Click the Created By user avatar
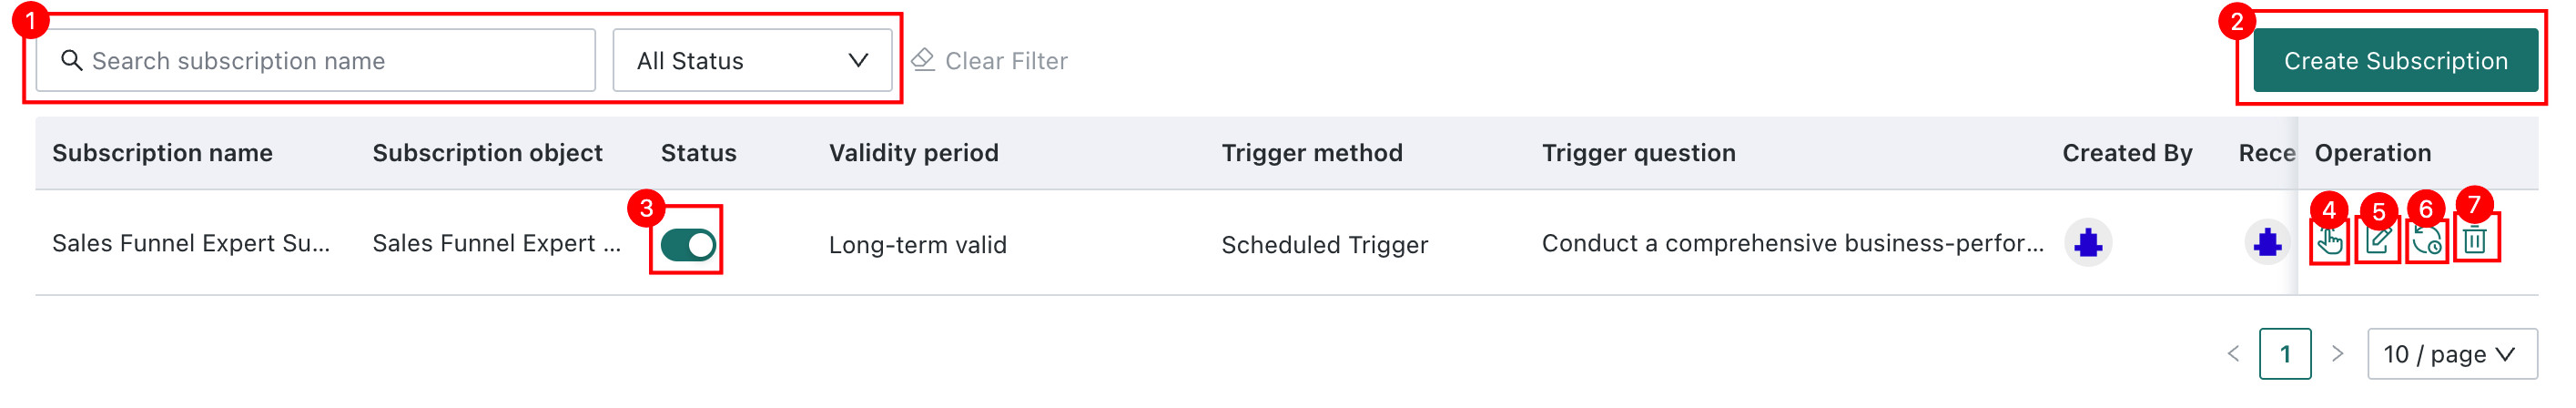 click(2088, 243)
